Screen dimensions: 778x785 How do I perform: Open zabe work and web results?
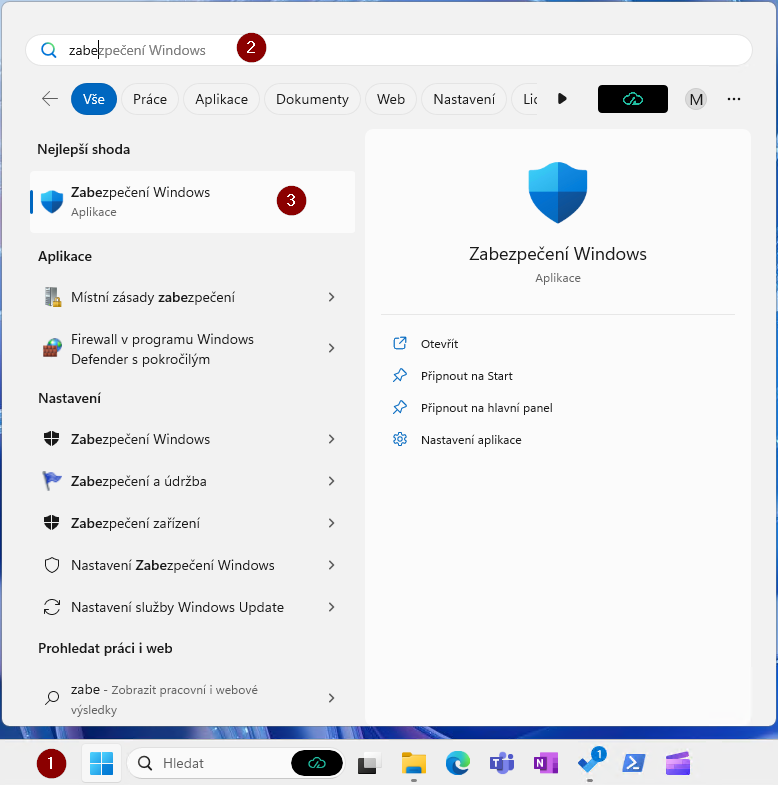[x=193, y=699]
